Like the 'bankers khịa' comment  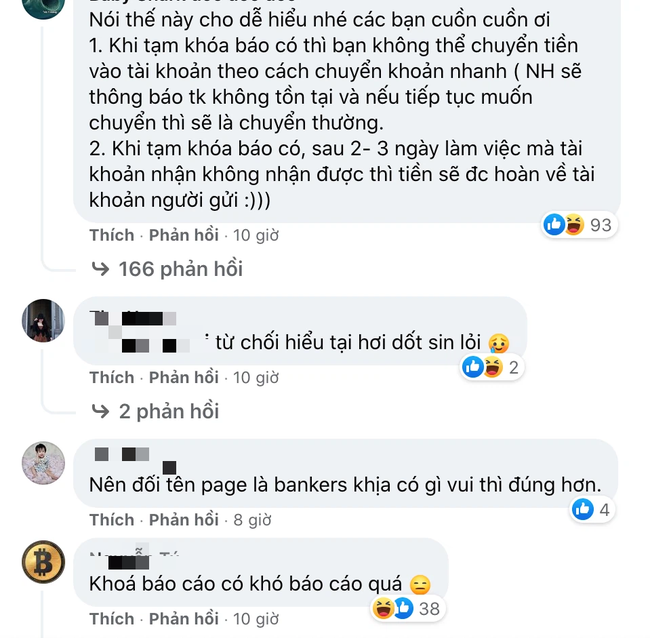[x=112, y=520]
